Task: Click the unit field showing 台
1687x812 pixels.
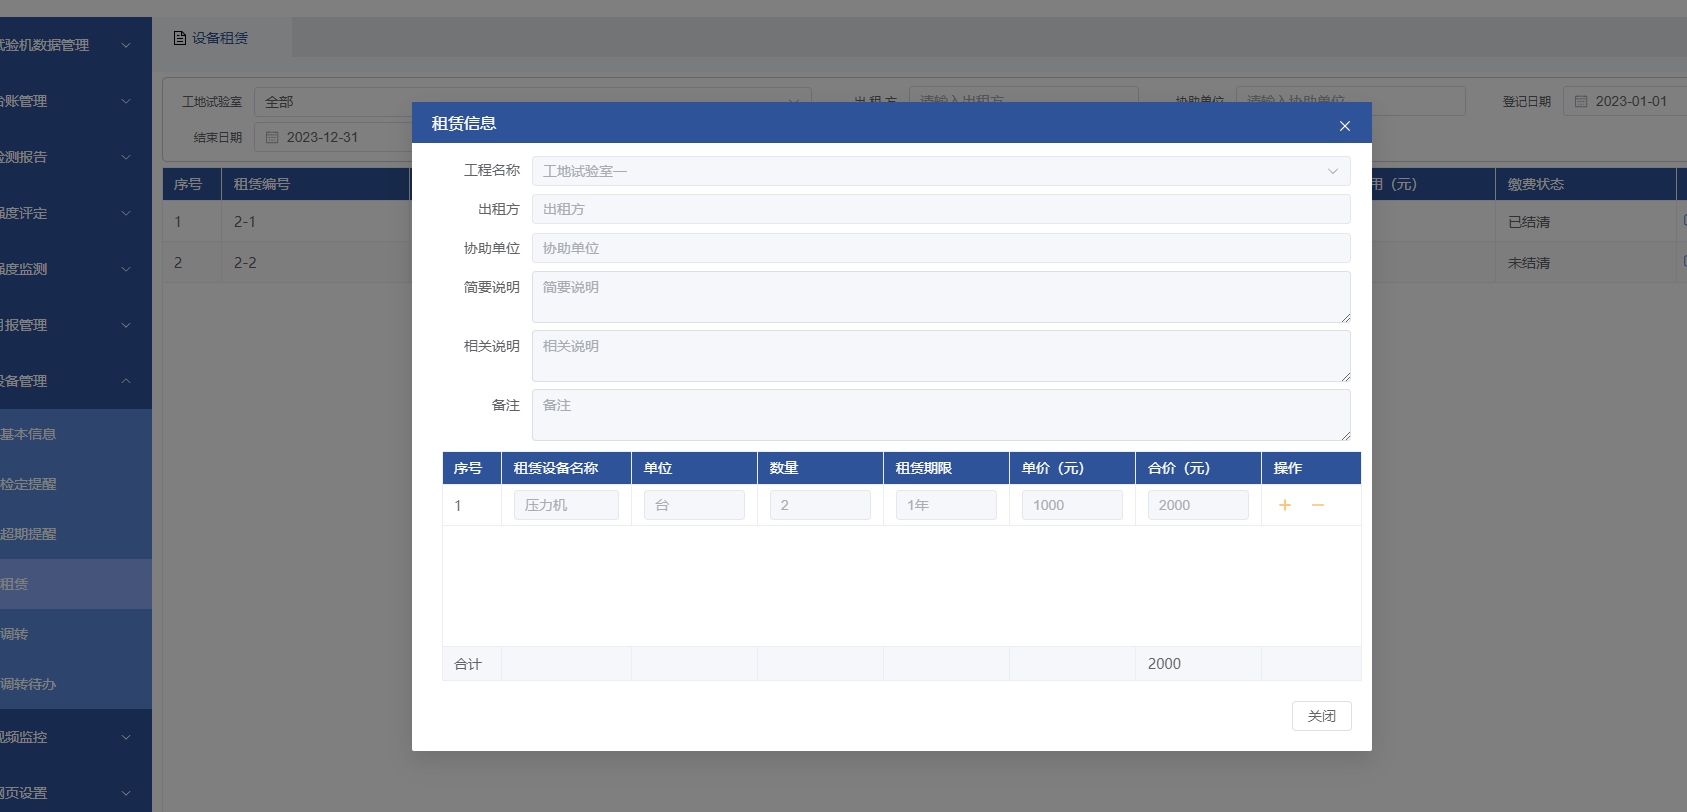Action: [x=694, y=505]
